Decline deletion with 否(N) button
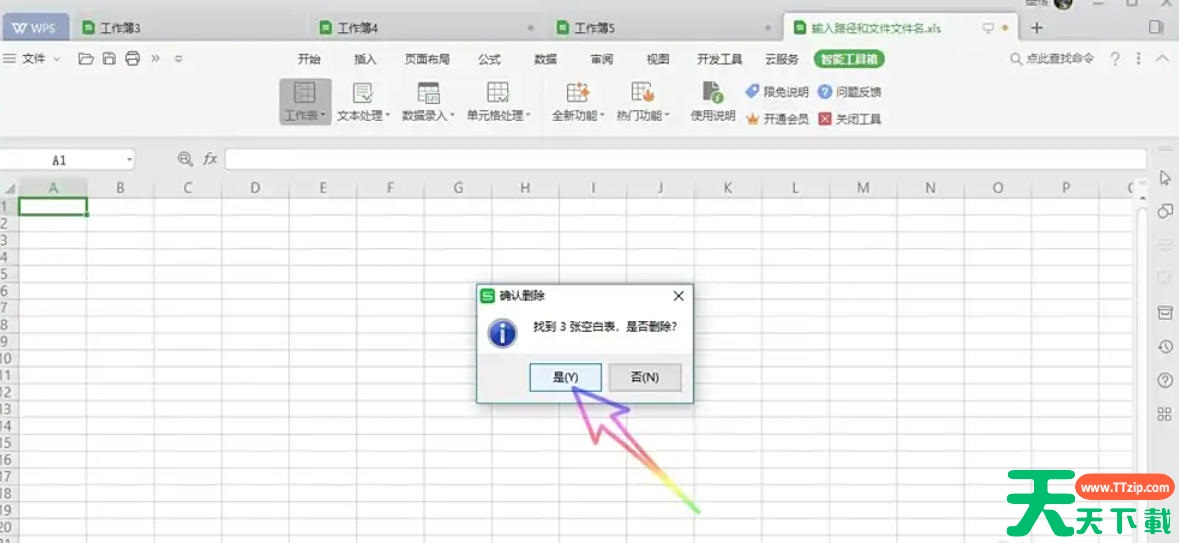The height and width of the screenshot is (543, 1179). tap(644, 378)
